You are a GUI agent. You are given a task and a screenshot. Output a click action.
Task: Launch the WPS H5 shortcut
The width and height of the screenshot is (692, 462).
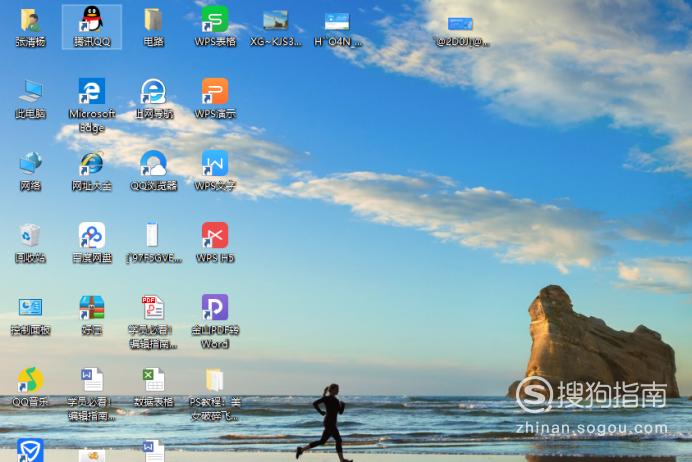pos(215,235)
